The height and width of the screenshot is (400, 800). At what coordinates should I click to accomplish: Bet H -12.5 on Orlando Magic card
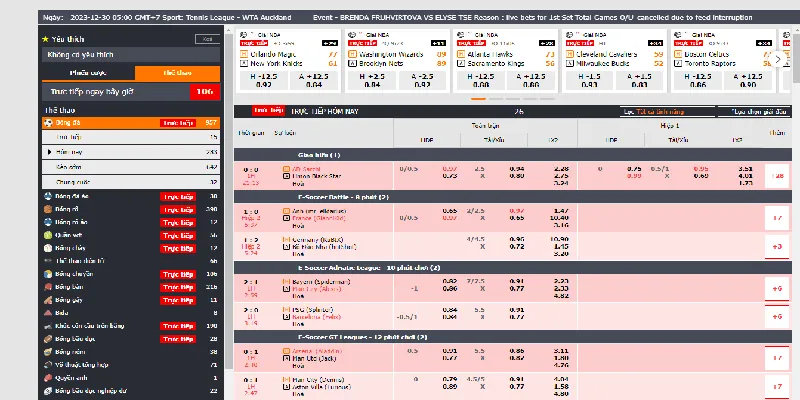[263, 81]
